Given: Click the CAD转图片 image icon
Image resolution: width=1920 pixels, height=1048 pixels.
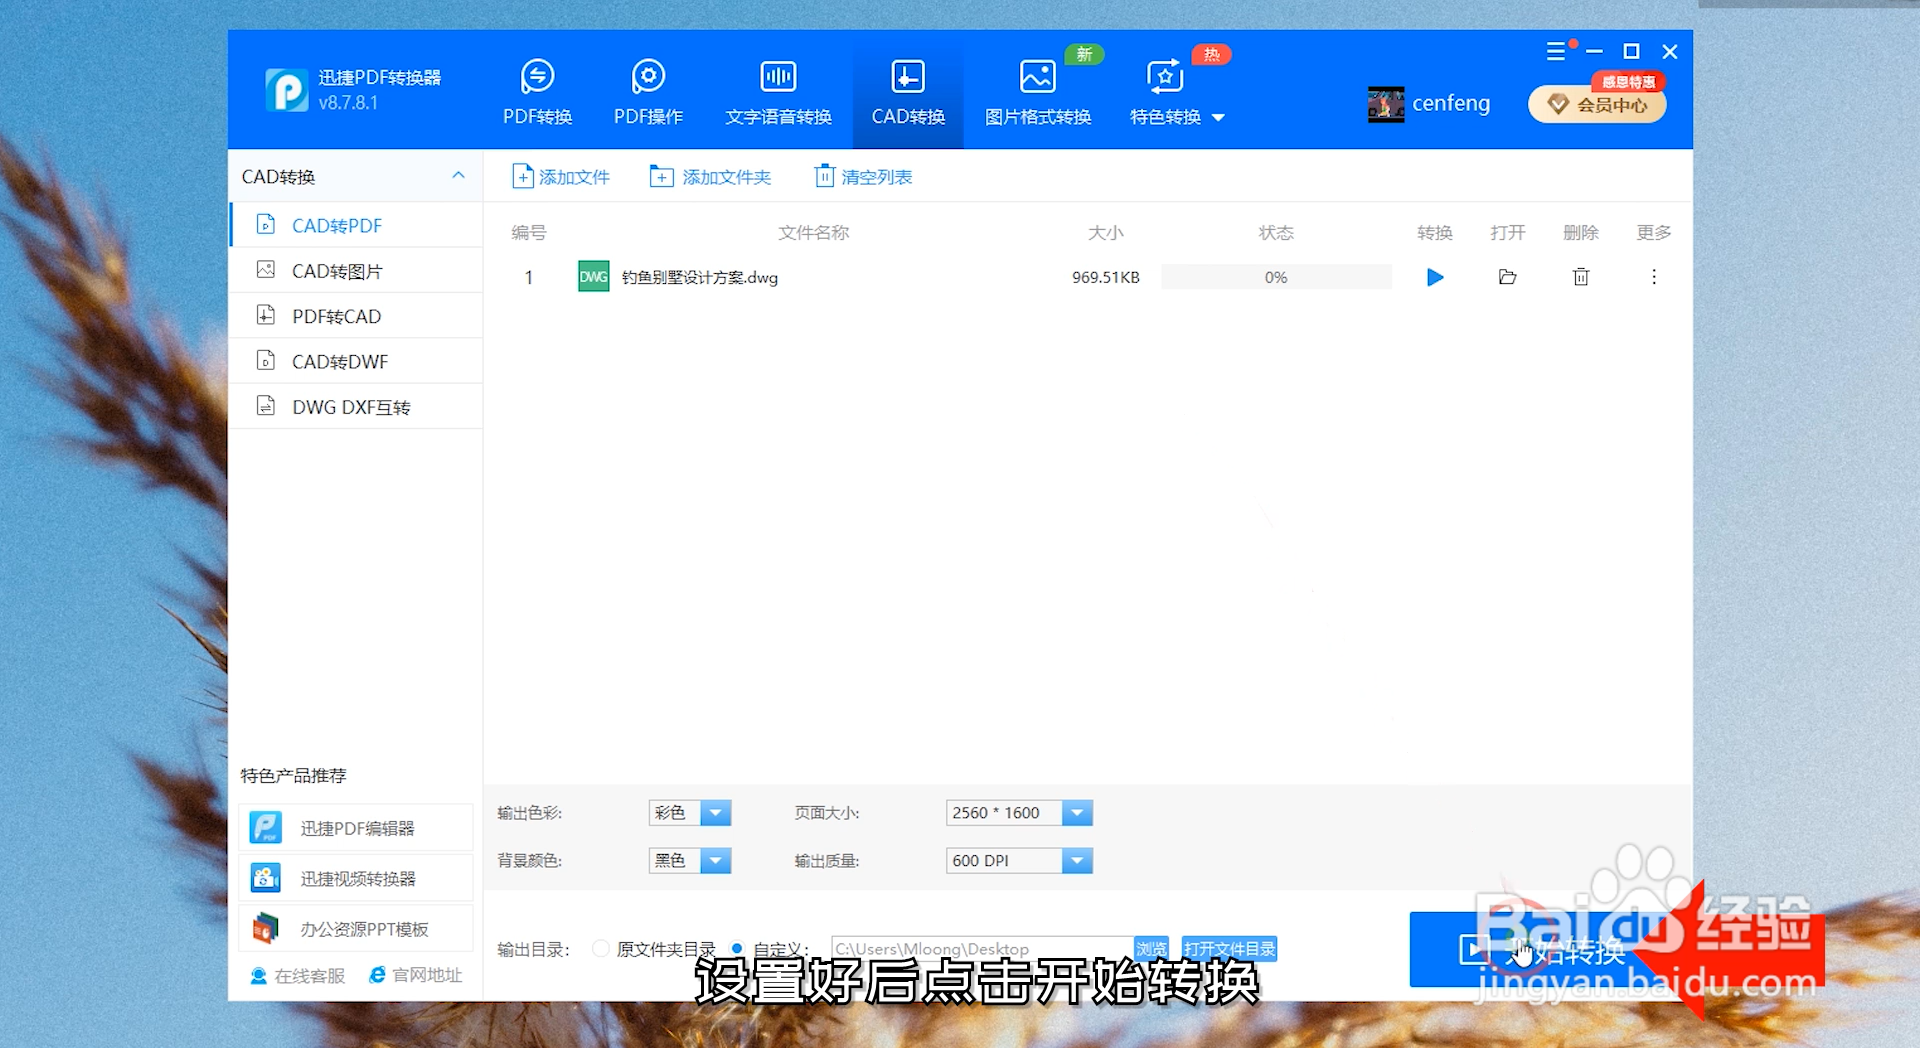Looking at the screenshot, I should (x=265, y=269).
